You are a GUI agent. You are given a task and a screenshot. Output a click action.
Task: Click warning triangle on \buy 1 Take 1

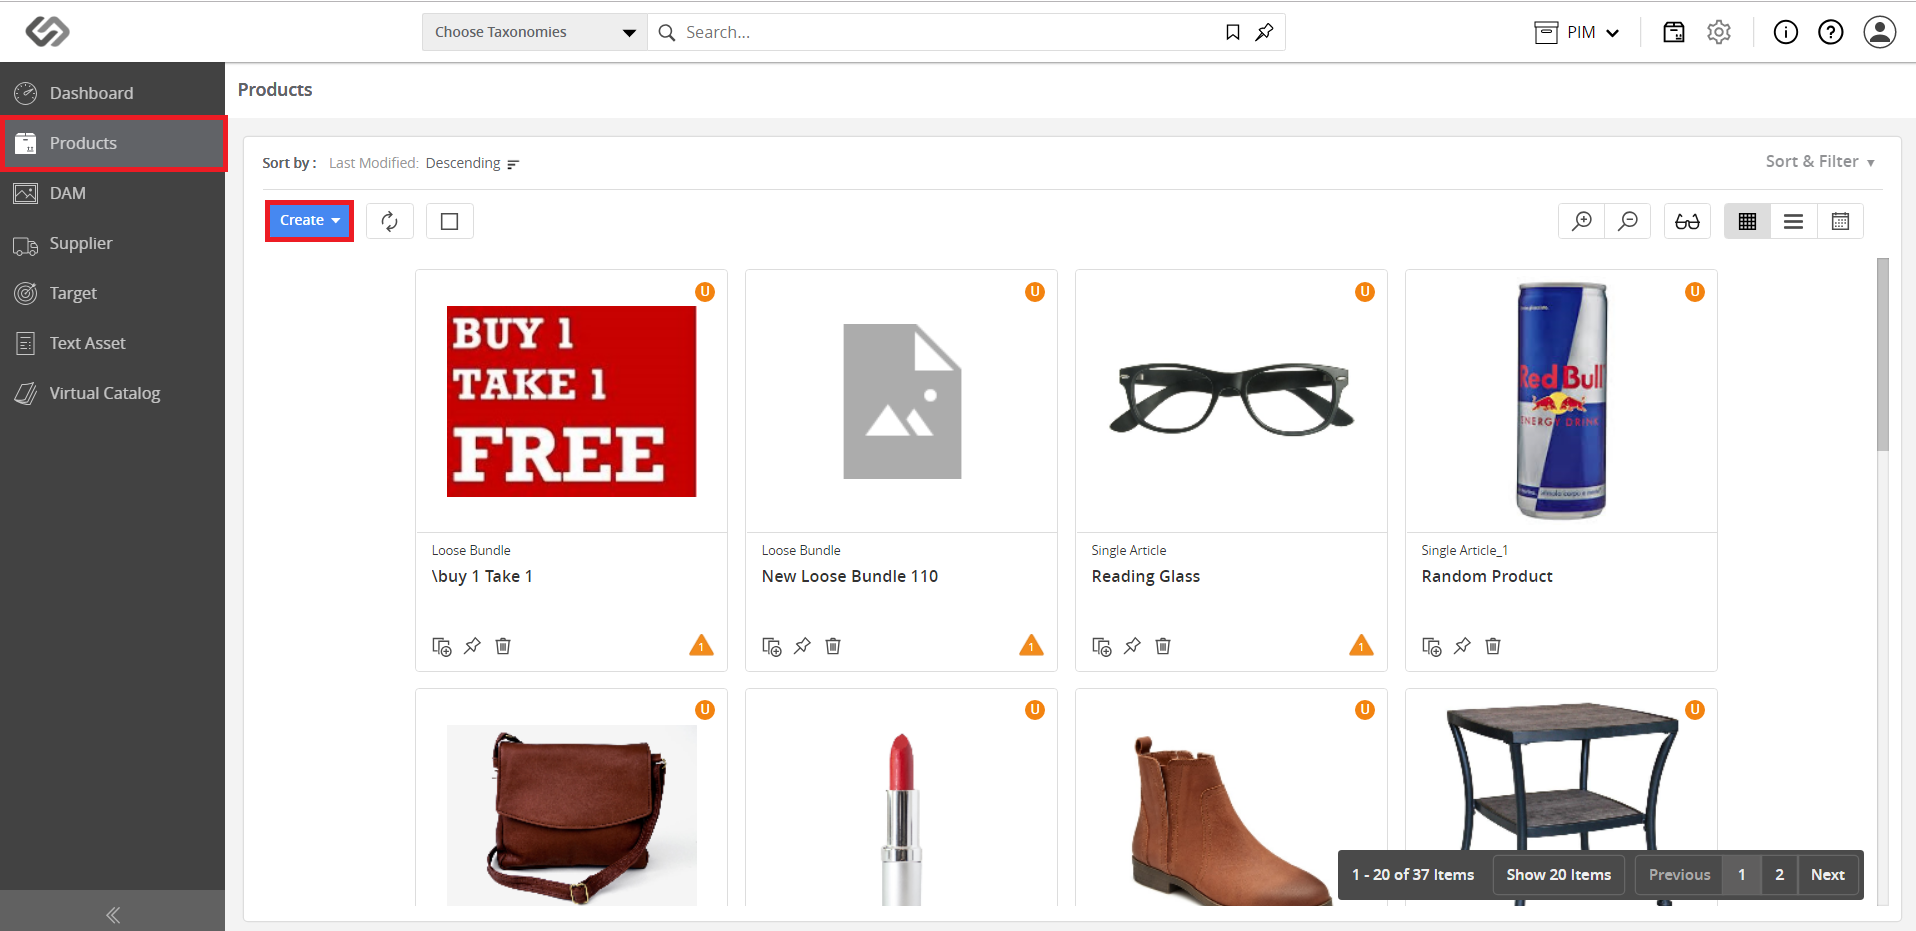(x=701, y=645)
